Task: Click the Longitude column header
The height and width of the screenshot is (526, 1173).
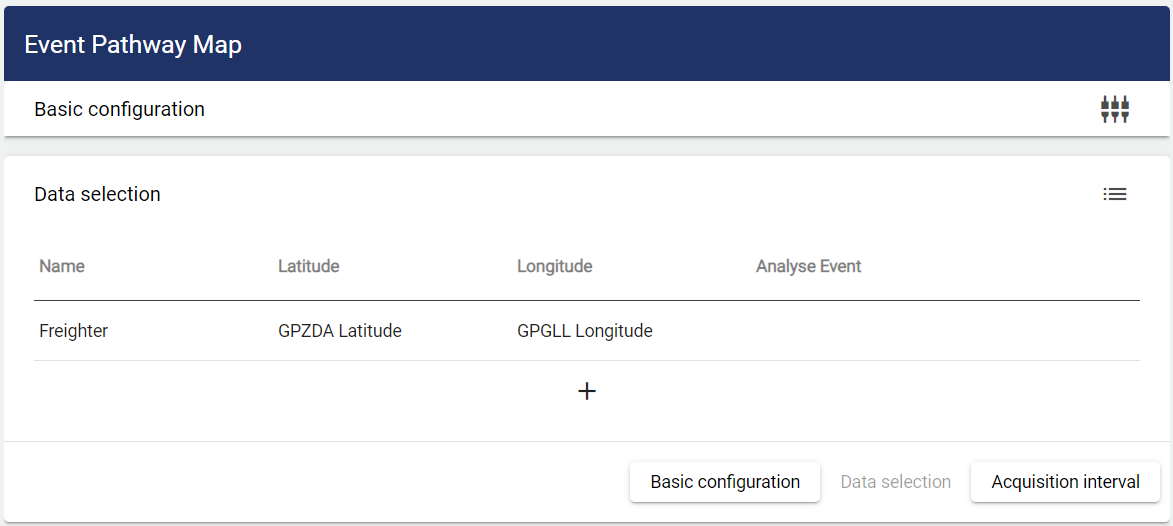Action: click(x=554, y=266)
